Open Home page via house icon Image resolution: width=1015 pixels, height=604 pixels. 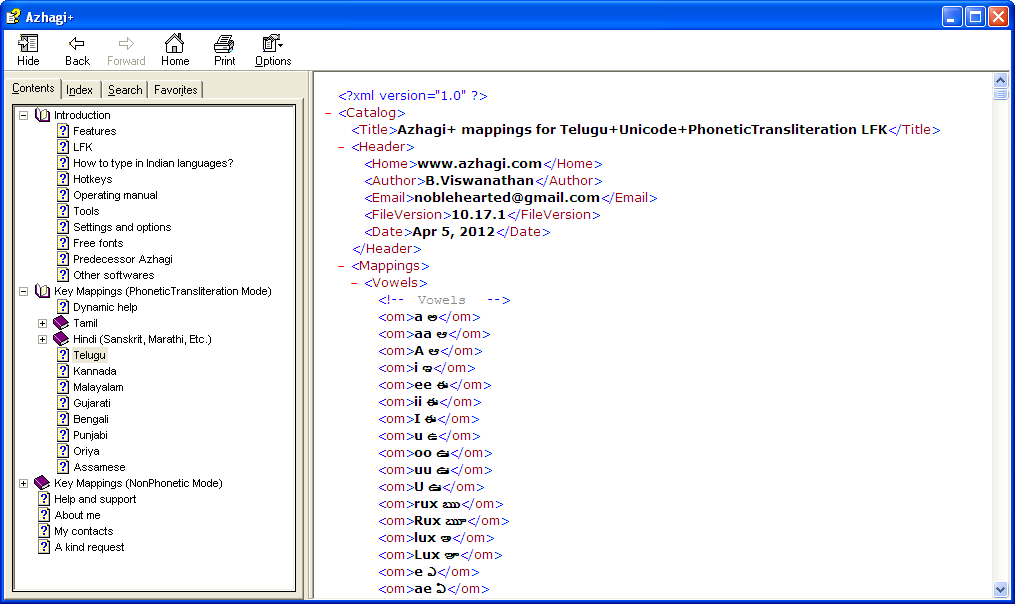click(x=175, y=43)
